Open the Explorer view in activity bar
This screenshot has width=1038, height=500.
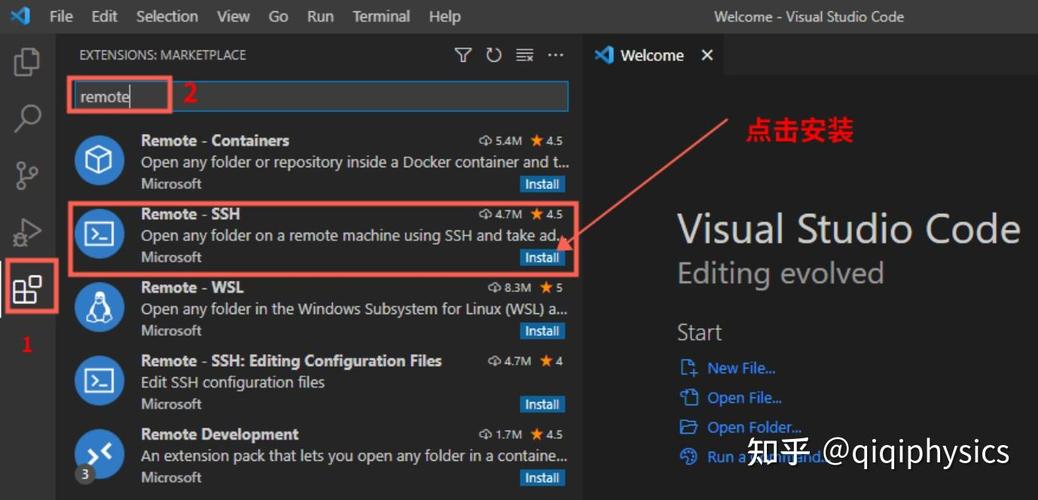(x=27, y=62)
